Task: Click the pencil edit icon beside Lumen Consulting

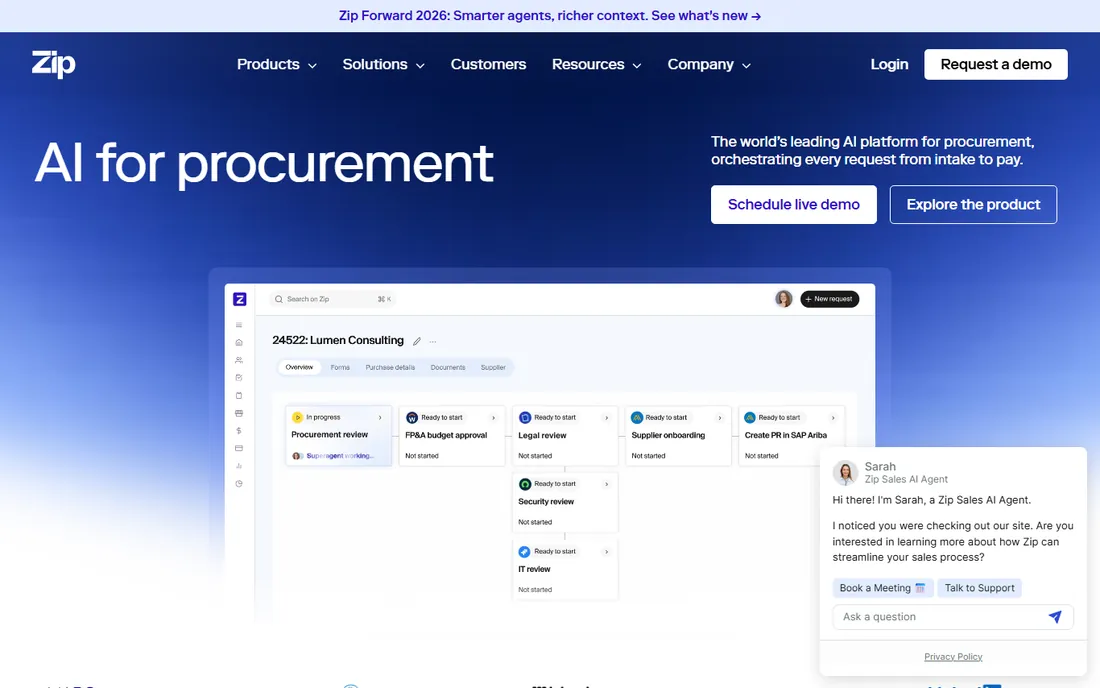Action: 417,342
